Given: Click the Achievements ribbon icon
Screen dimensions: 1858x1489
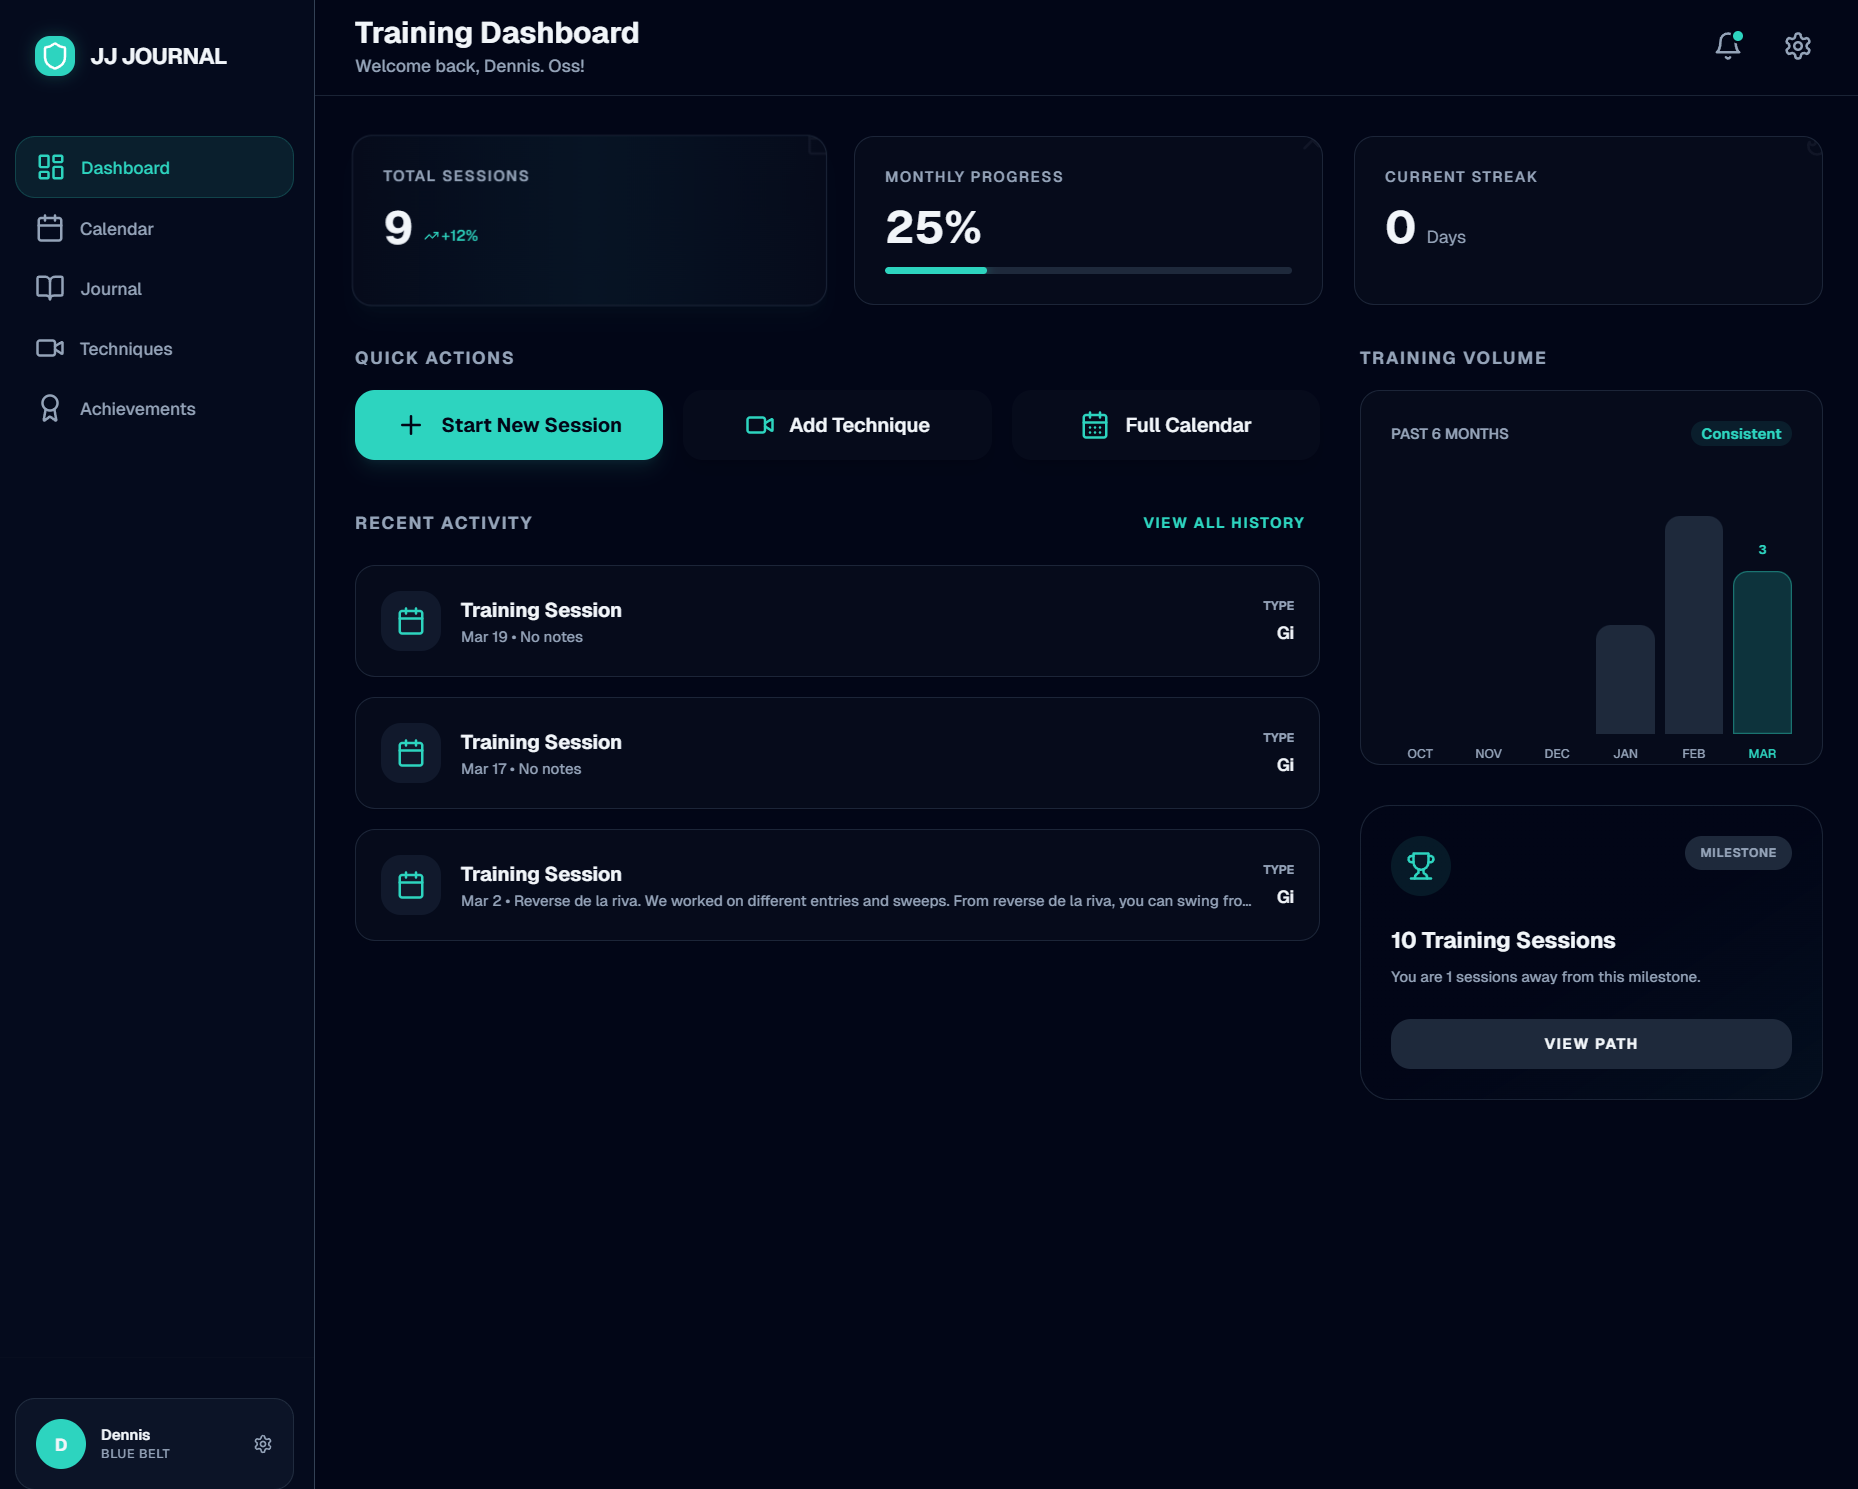Looking at the screenshot, I should 51,408.
